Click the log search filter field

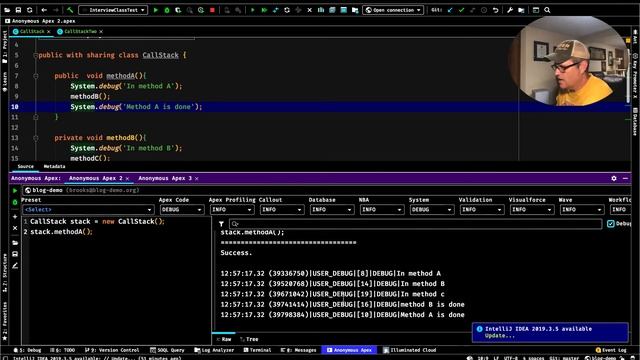click(415, 224)
